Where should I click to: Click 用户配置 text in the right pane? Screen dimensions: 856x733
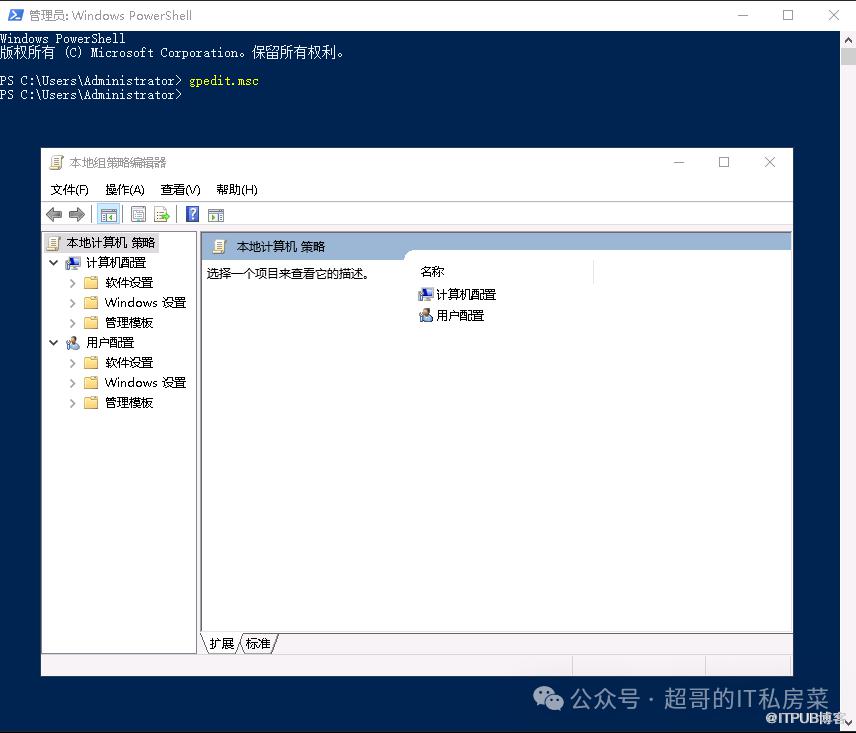pos(460,315)
